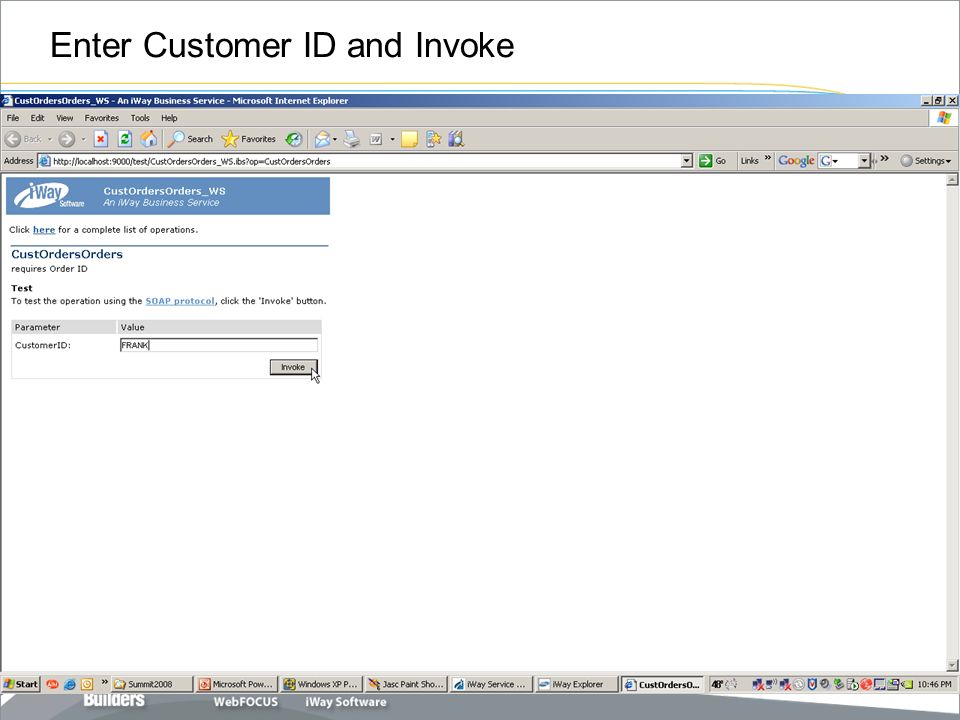The width and height of the screenshot is (960, 720).
Task: Click the Address bar URL field
Action: 366,161
